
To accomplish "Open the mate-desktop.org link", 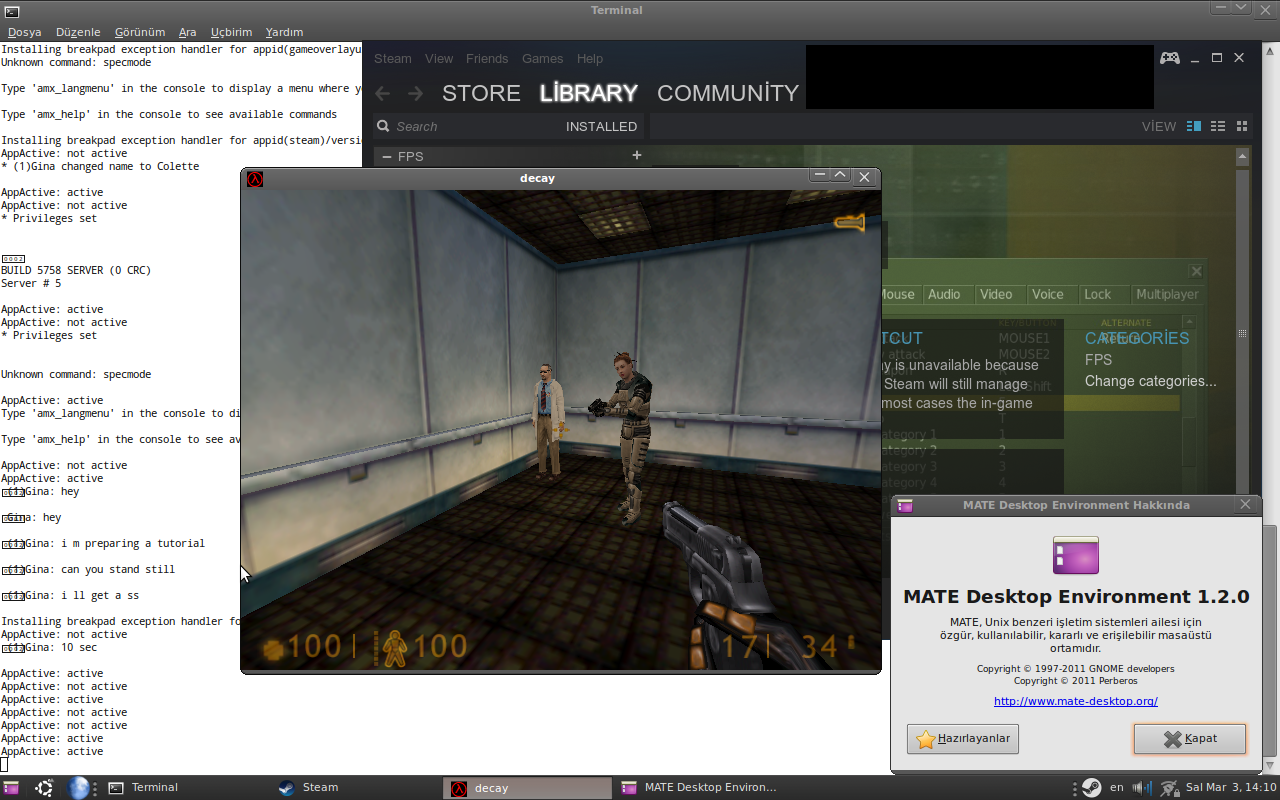I will (x=1076, y=701).
